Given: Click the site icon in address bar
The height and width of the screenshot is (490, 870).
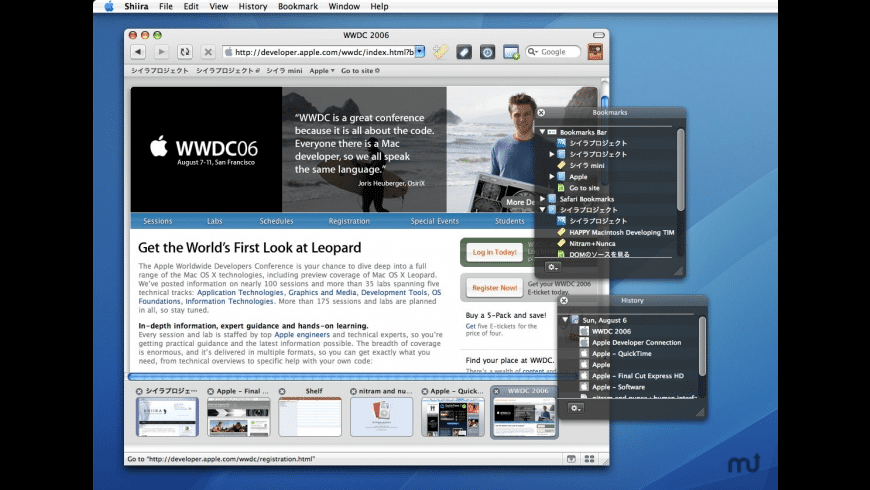Looking at the screenshot, I should coord(228,52).
